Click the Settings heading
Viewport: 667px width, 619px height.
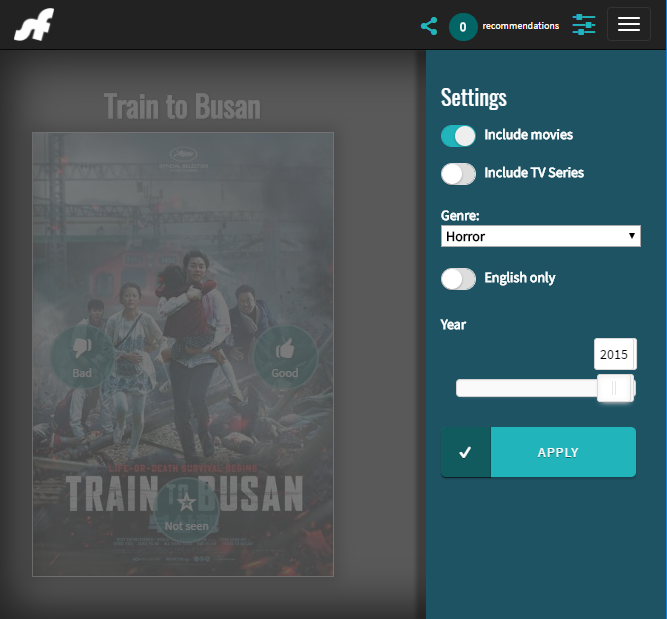coord(473,97)
